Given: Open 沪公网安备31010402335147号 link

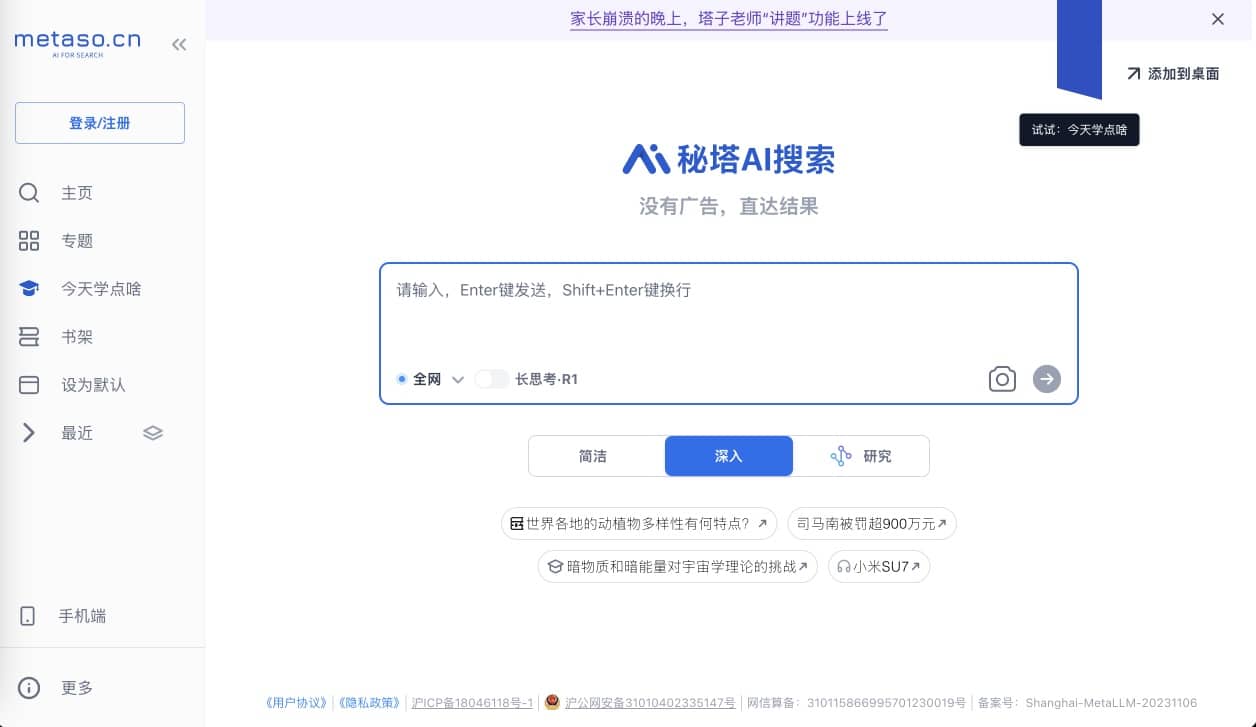Looking at the screenshot, I should coord(650,703).
